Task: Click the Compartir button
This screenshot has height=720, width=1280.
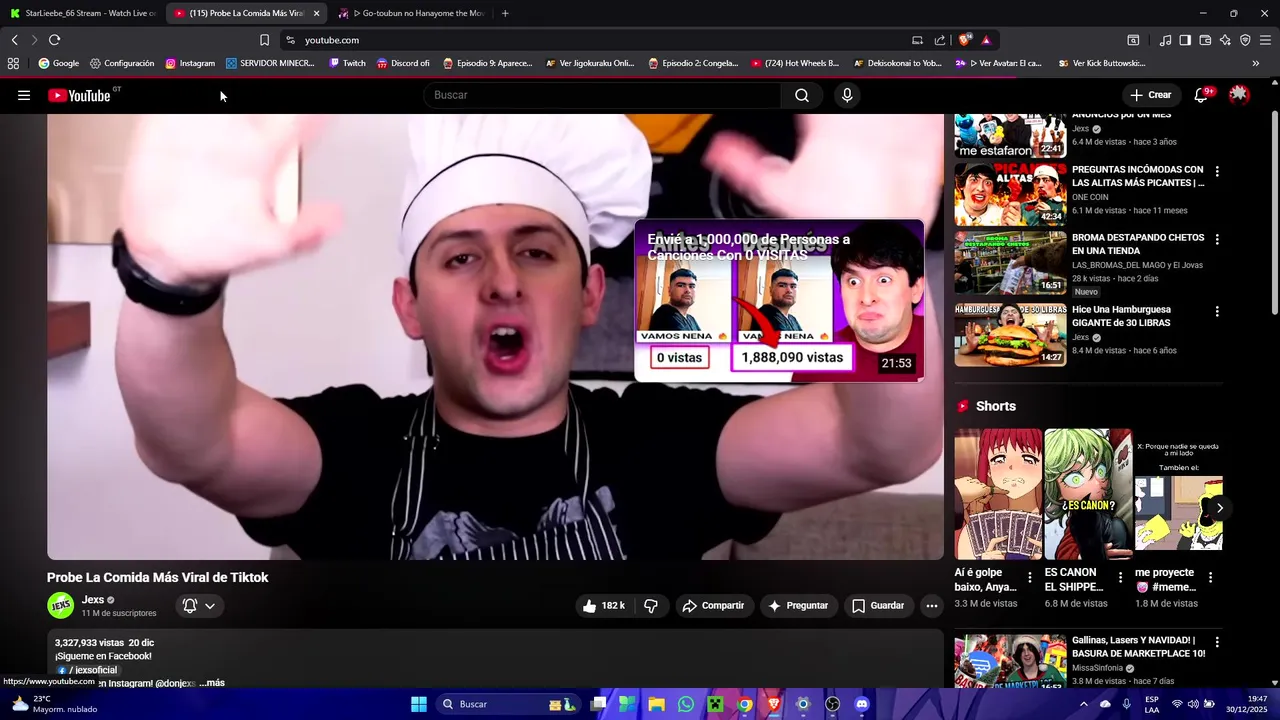Action: [x=713, y=605]
